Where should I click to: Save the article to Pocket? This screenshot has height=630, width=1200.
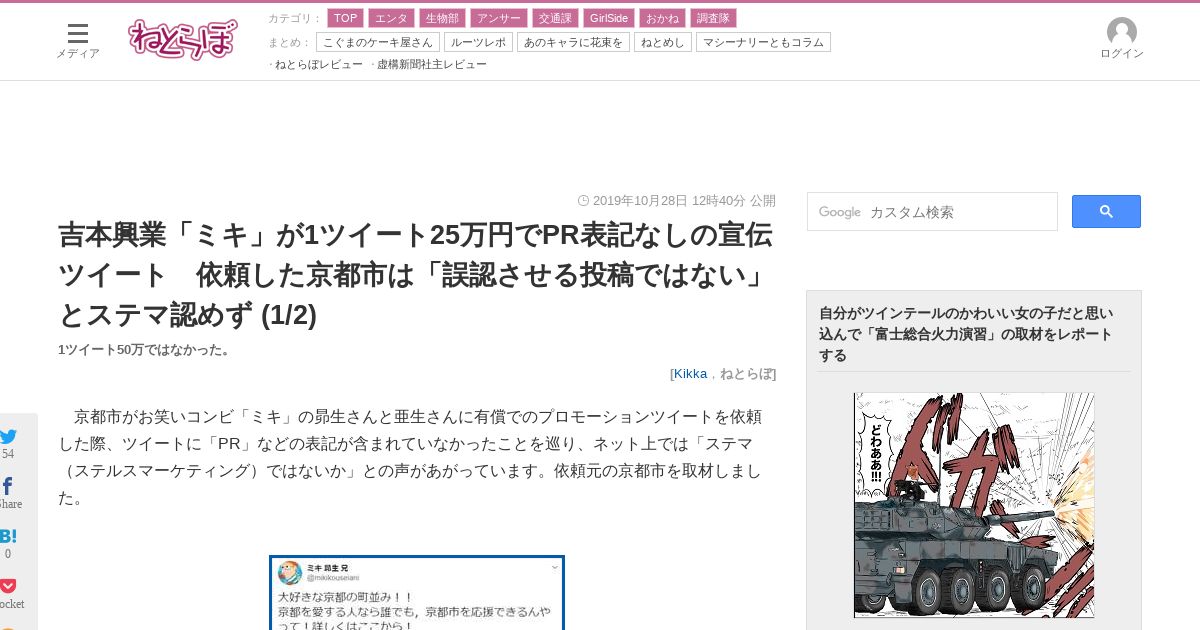point(8,586)
